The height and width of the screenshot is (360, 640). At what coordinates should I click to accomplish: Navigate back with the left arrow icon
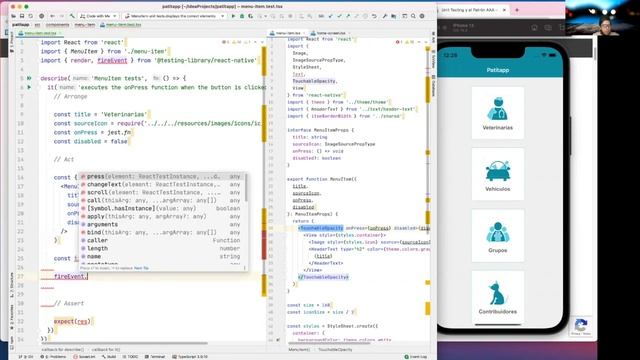coord(52,16)
